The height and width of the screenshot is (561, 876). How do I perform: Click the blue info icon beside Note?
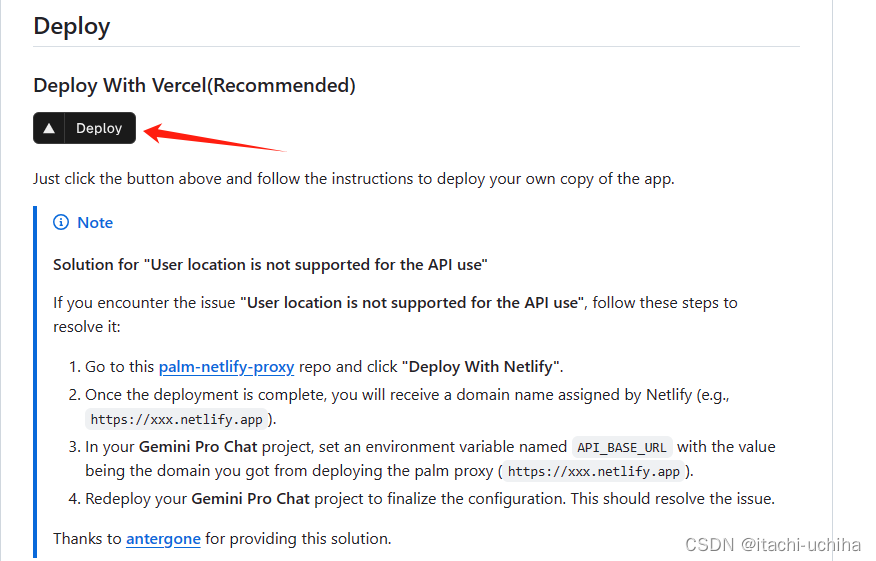pyautogui.click(x=61, y=222)
